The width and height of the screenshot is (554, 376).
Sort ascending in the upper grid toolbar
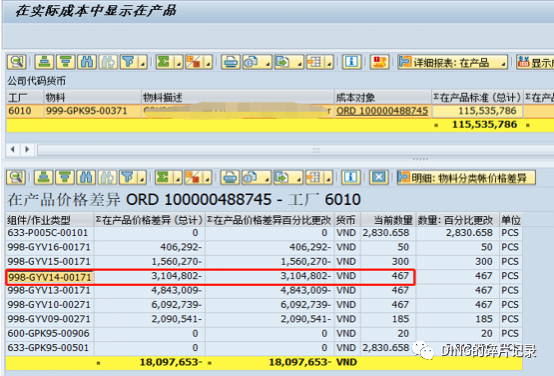[x=44, y=62]
